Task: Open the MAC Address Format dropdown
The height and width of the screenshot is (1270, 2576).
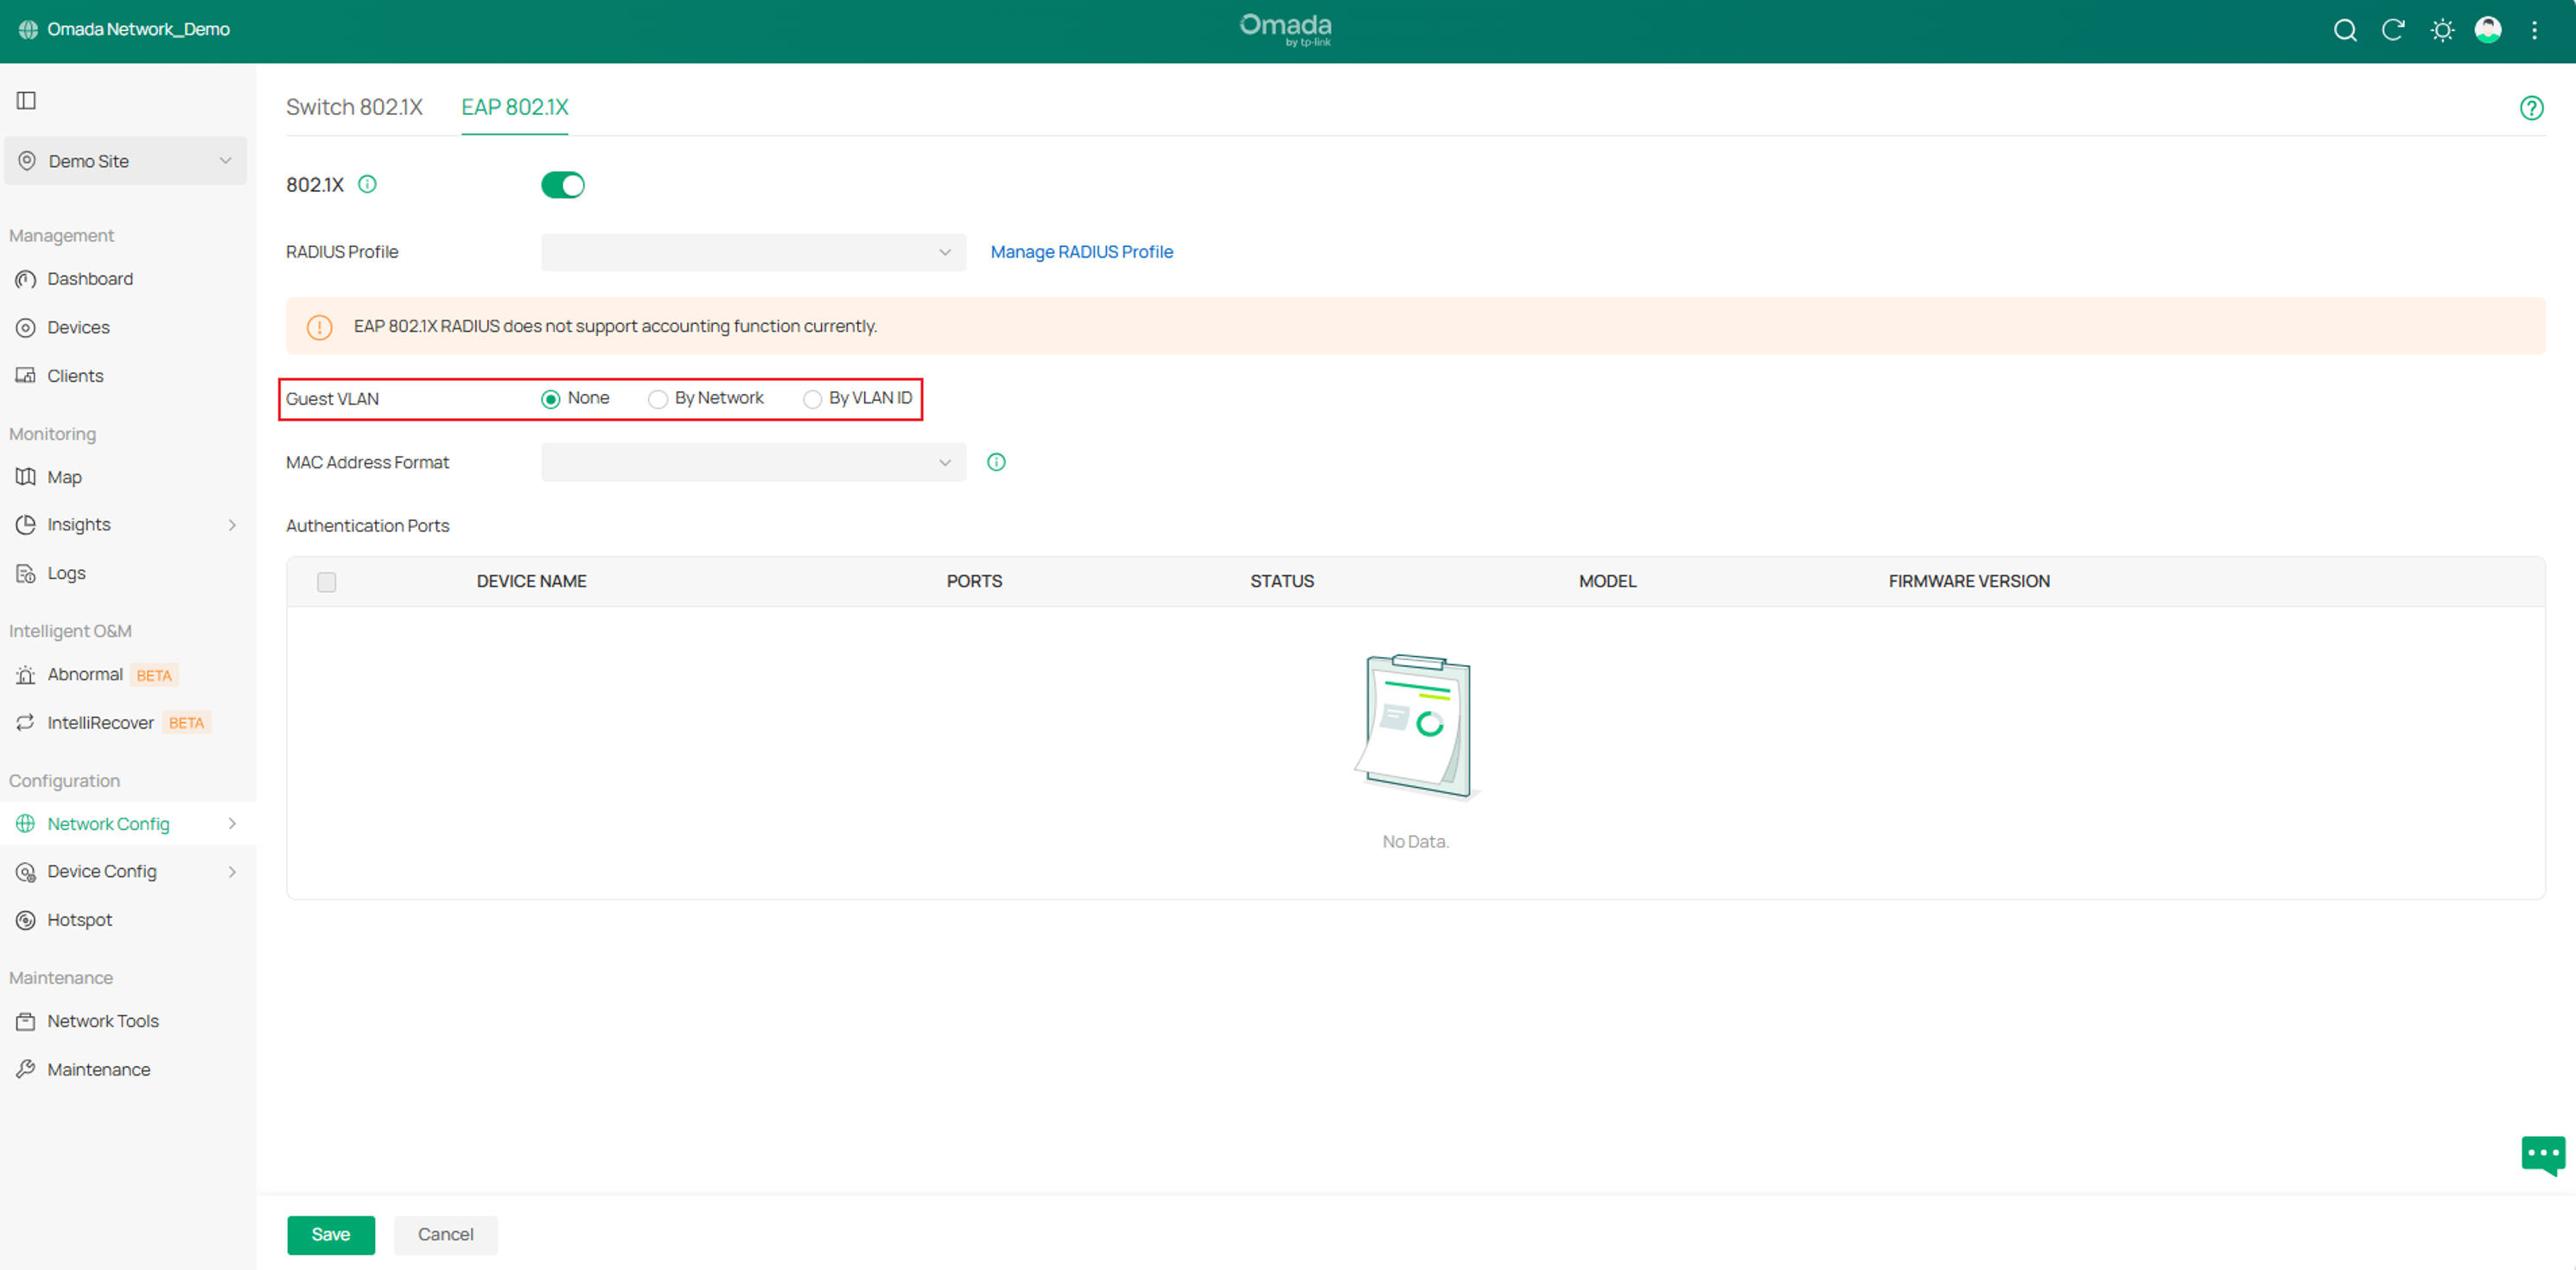Action: (753, 462)
